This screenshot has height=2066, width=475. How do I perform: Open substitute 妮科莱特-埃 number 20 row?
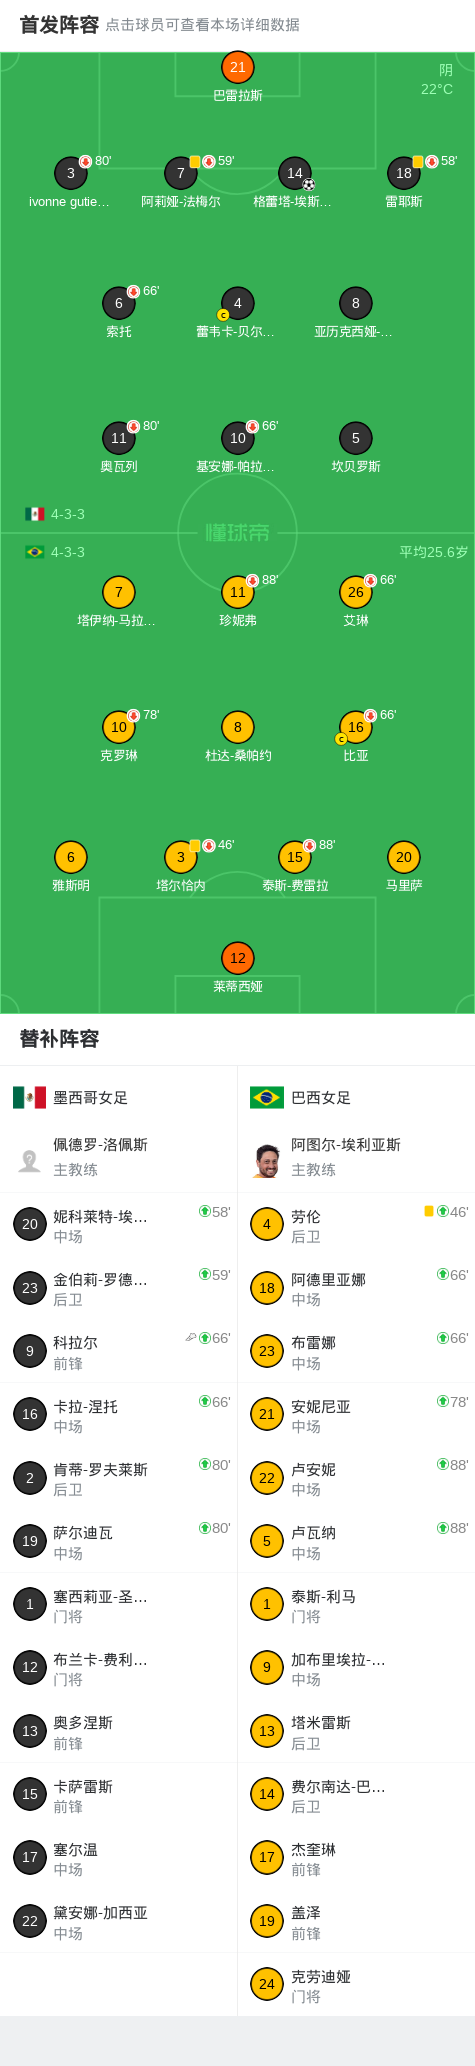coord(119,1224)
